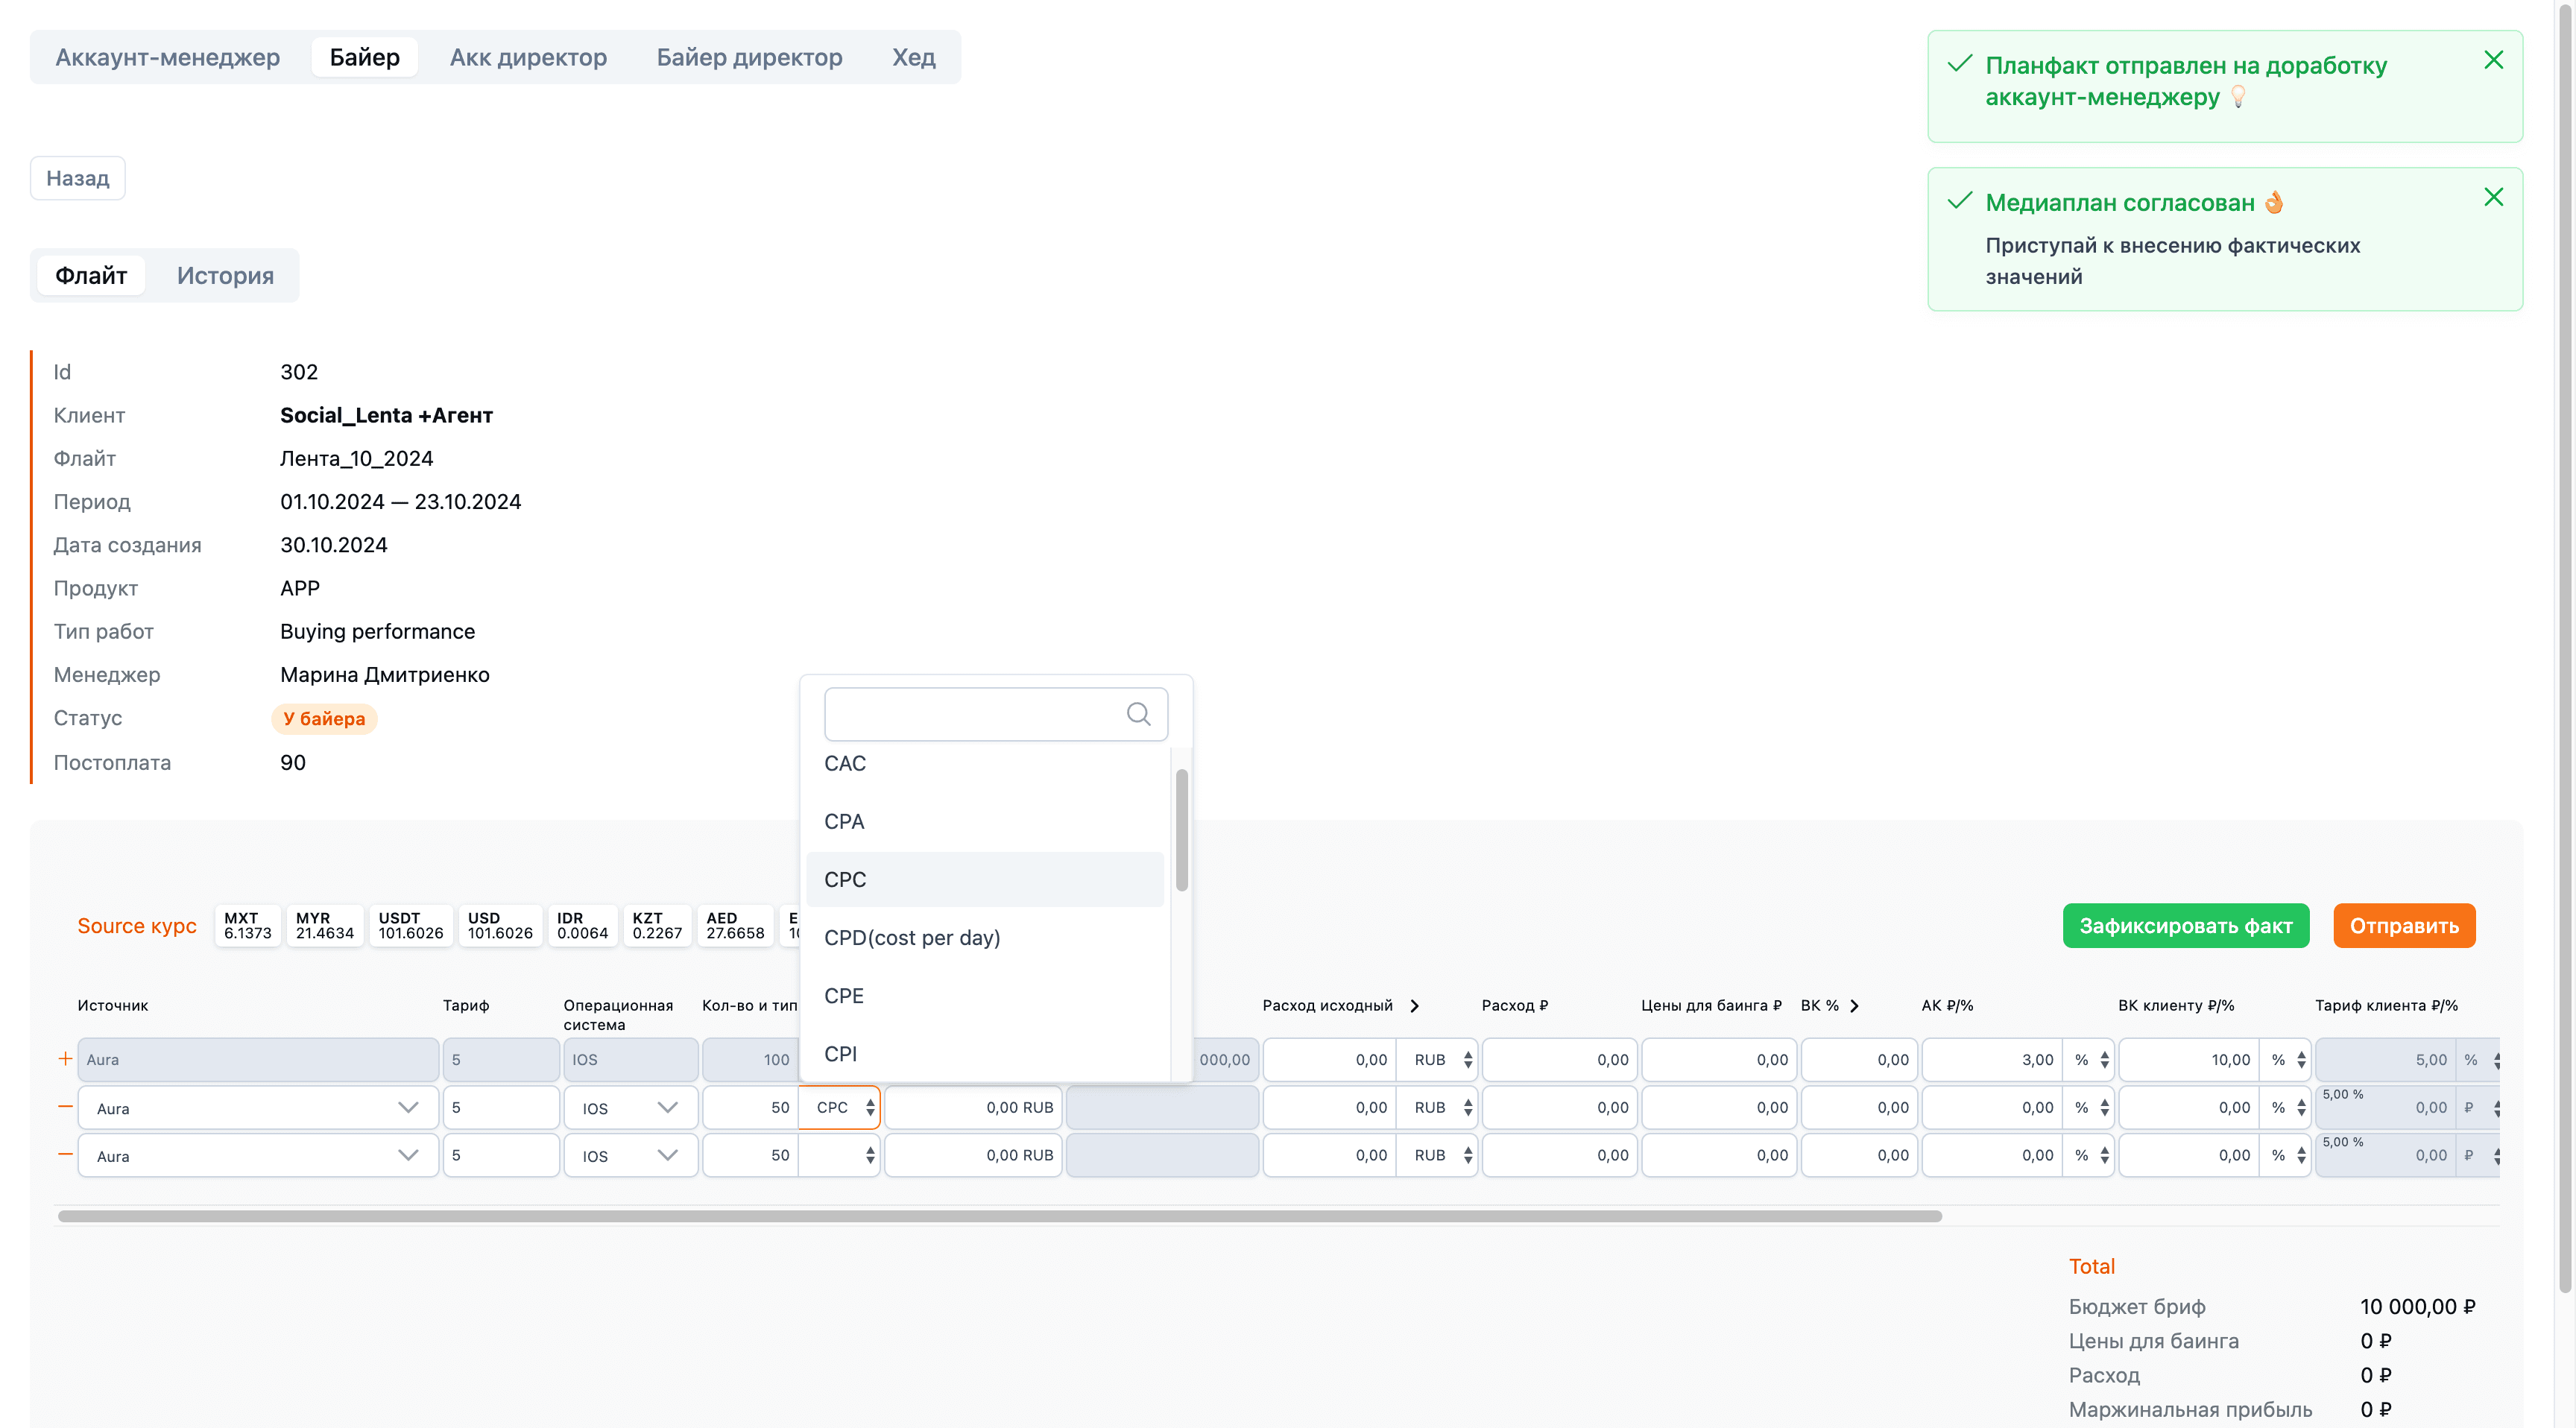Click Зафиксировать факт button
This screenshot has height=1428, width=2576.
(x=2185, y=925)
